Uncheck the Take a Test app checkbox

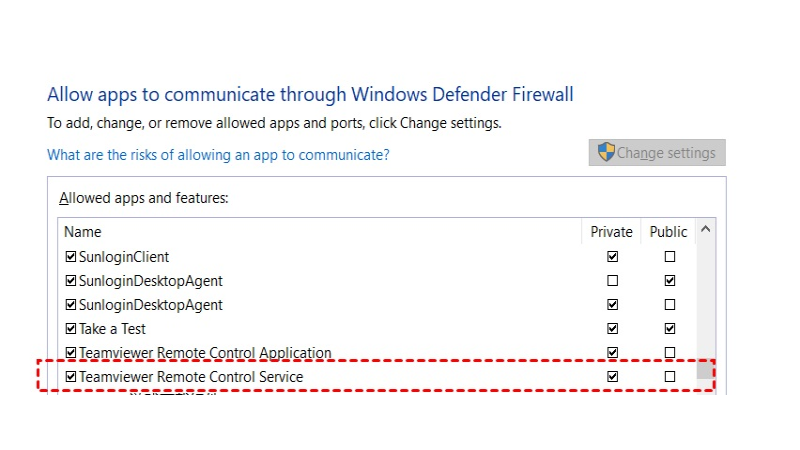pyautogui.click(x=71, y=329)
